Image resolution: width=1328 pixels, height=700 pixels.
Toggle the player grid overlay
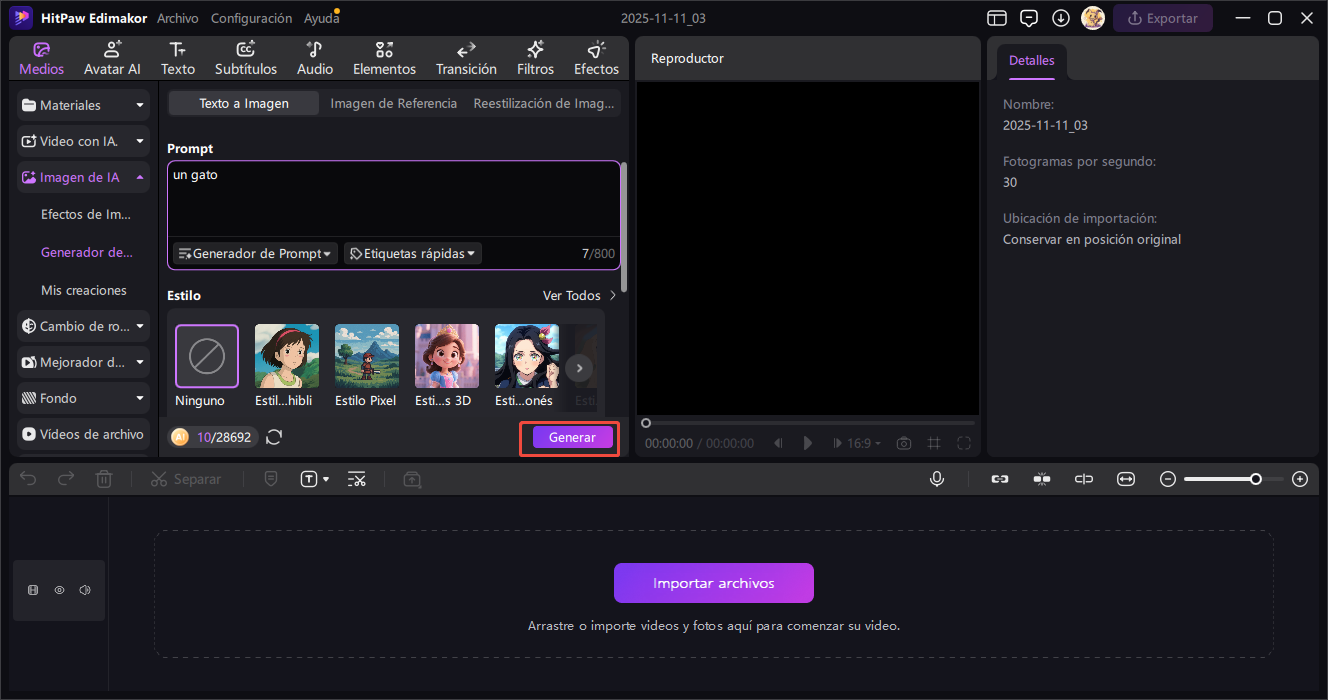point(934,443)
